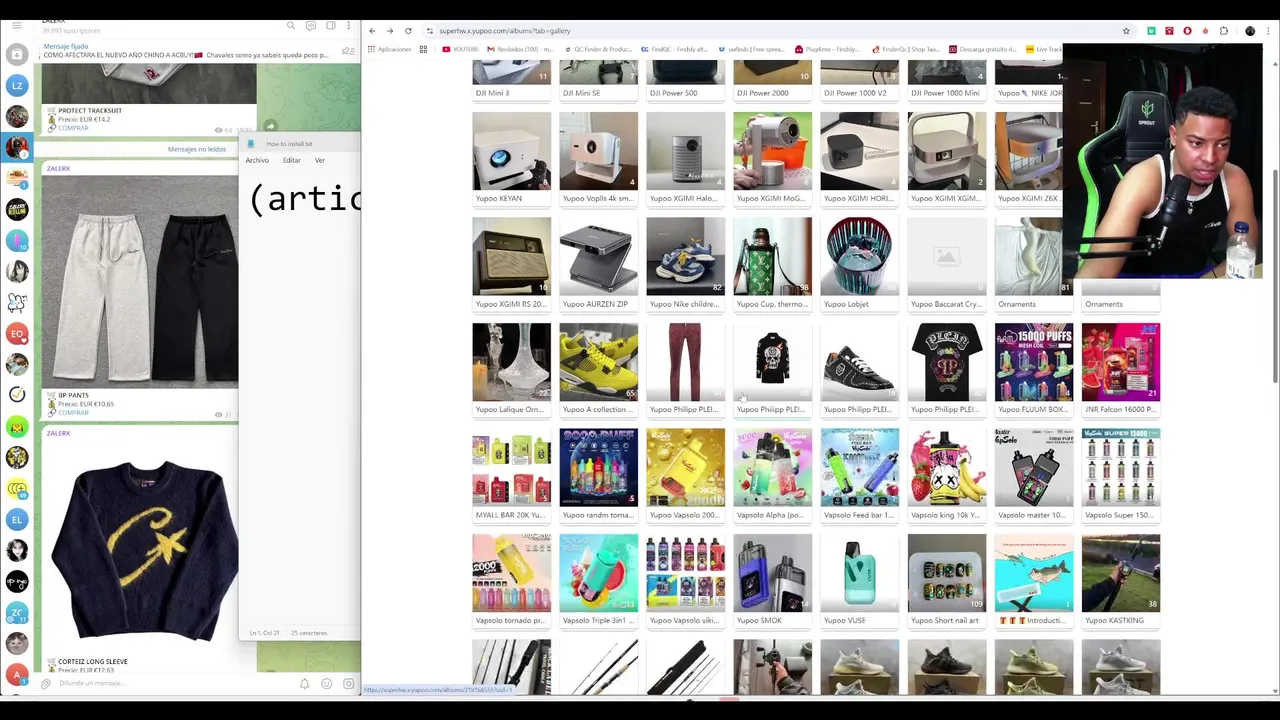Open the Yupoo FLUUM BOX album

[x=1034, y=369]
